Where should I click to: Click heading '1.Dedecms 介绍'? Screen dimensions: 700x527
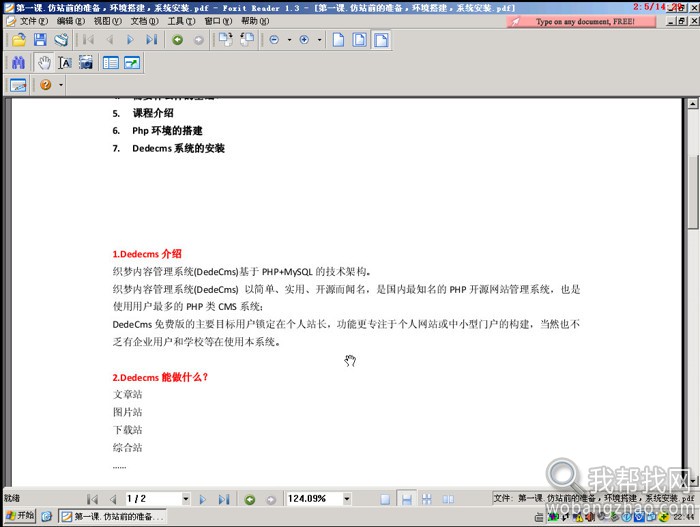coord(147,254)
